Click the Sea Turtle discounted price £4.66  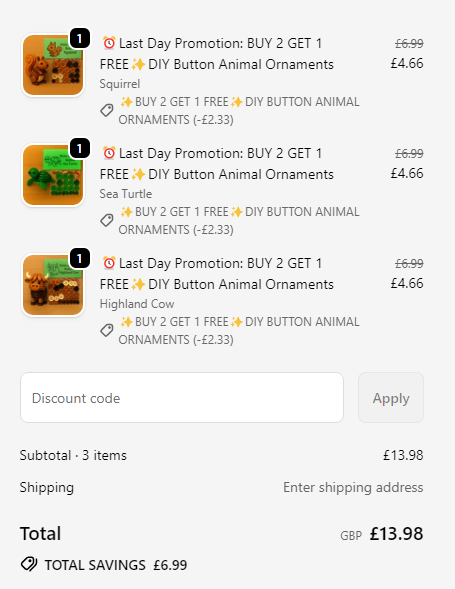(x=407, y=173)
